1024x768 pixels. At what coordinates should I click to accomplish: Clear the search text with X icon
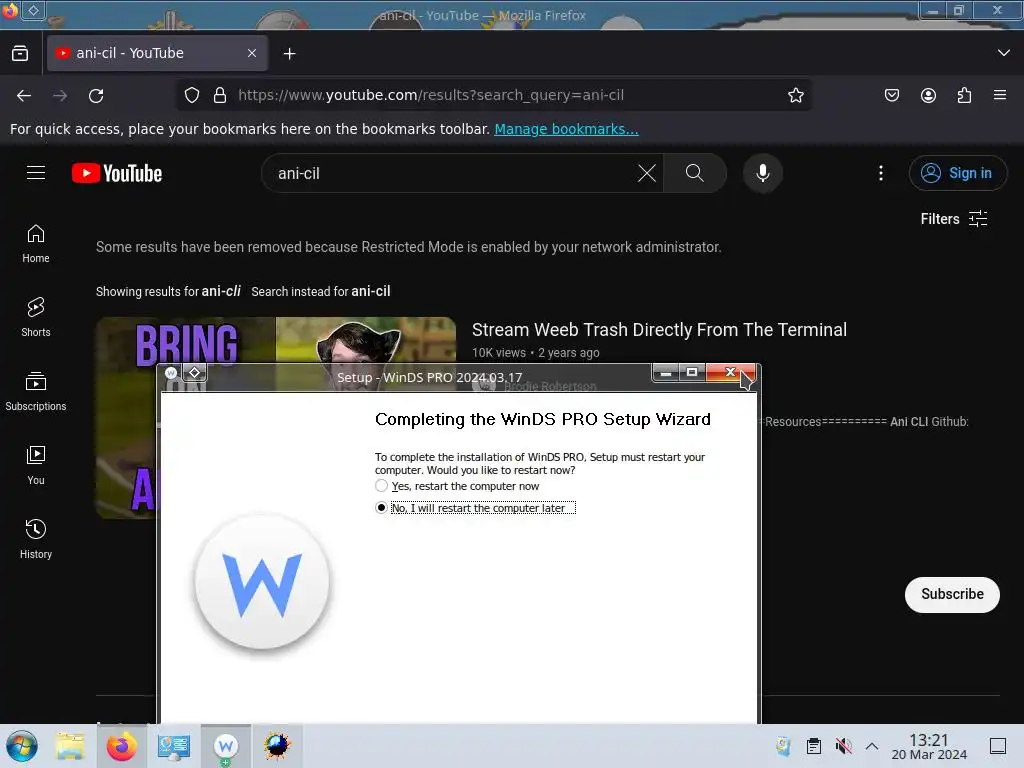pos(647,173)
